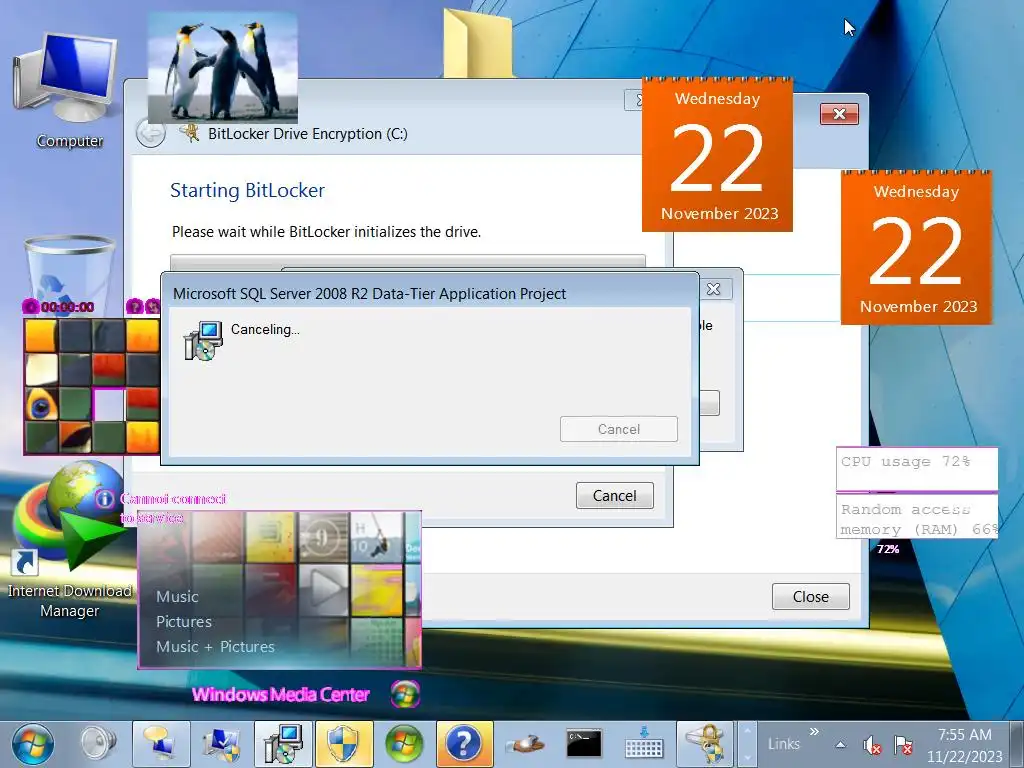Click the CPU usage 72% gadget text

(x=905, y=462)
